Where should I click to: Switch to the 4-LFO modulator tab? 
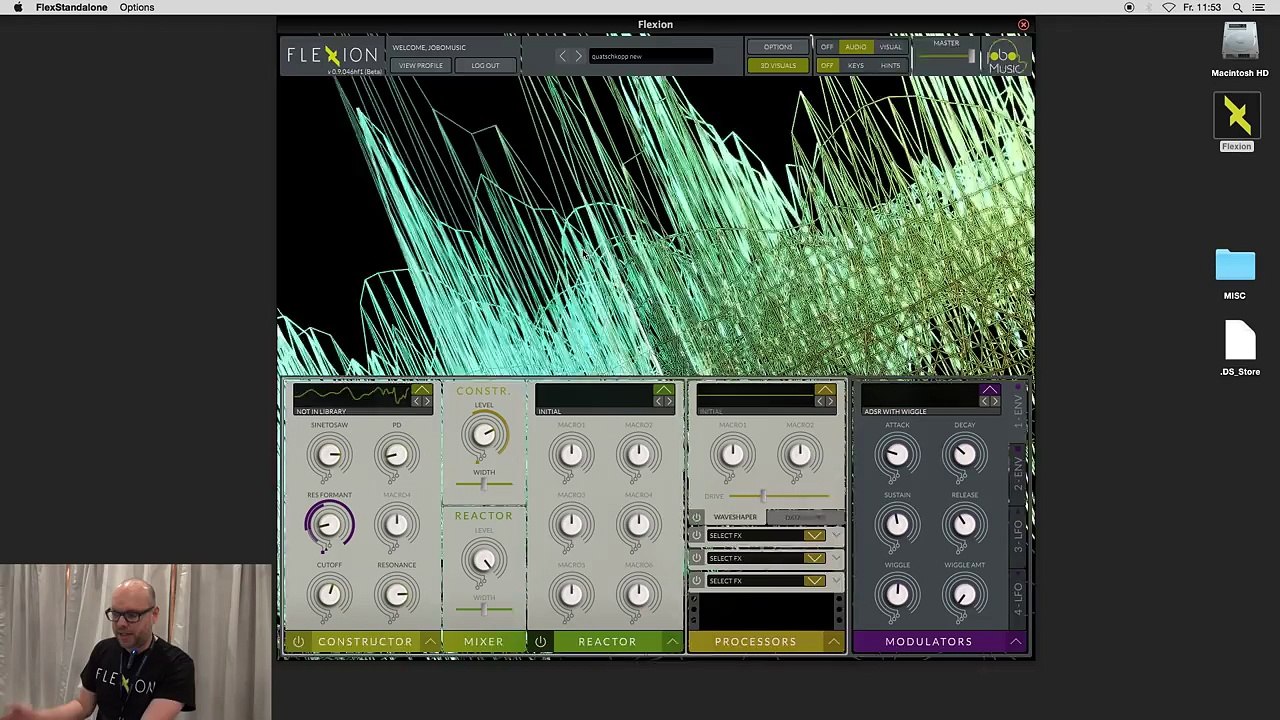[x=1019, y=600]
